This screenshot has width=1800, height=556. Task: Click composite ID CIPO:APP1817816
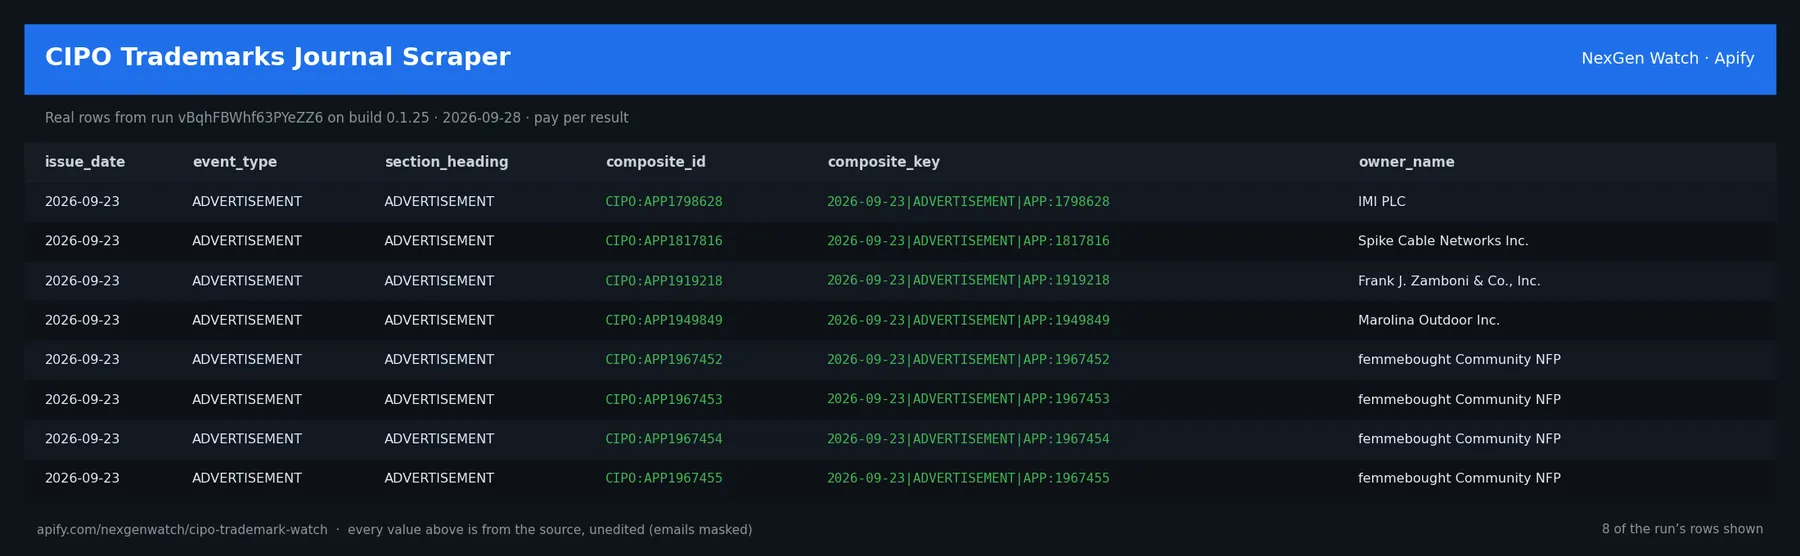click(664, 241)
